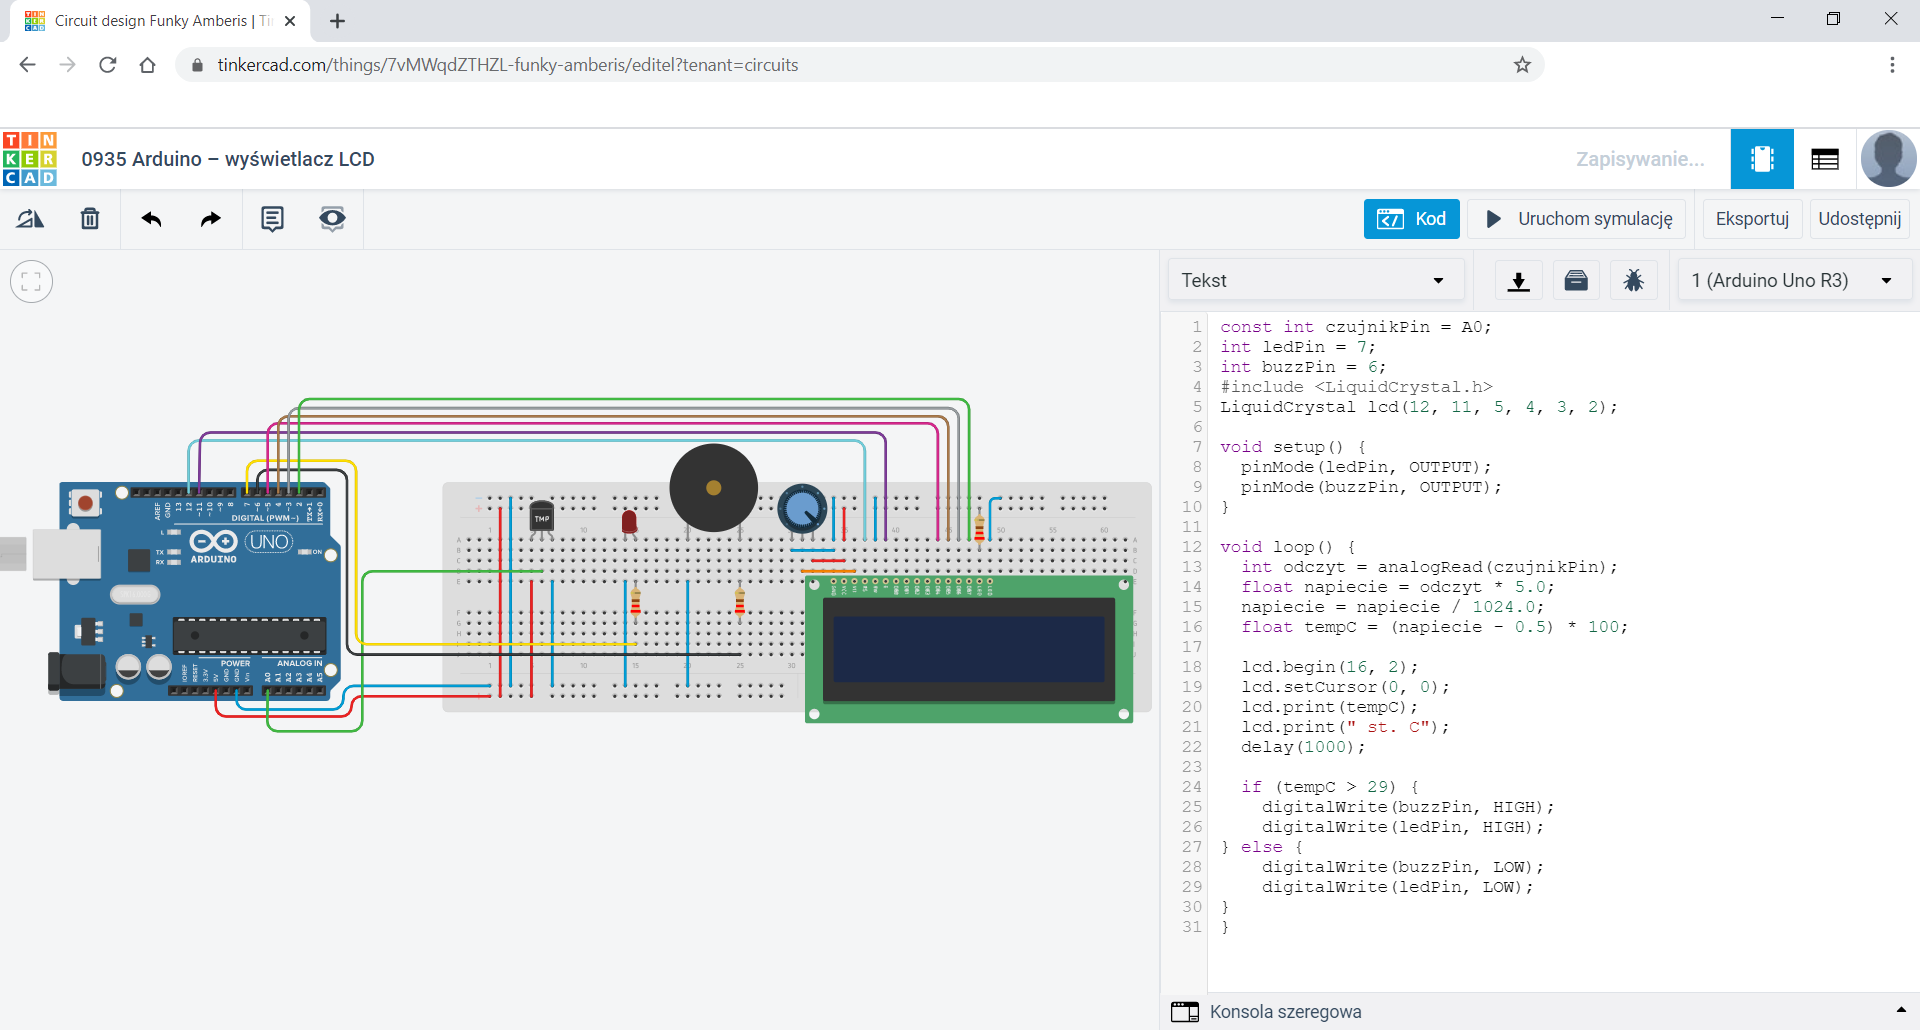Image resolution: width=1920 pixels, height=1030 pixels.
Task: Click the rotate component icon
Action: pyautogui.click(x=30, y=219)
